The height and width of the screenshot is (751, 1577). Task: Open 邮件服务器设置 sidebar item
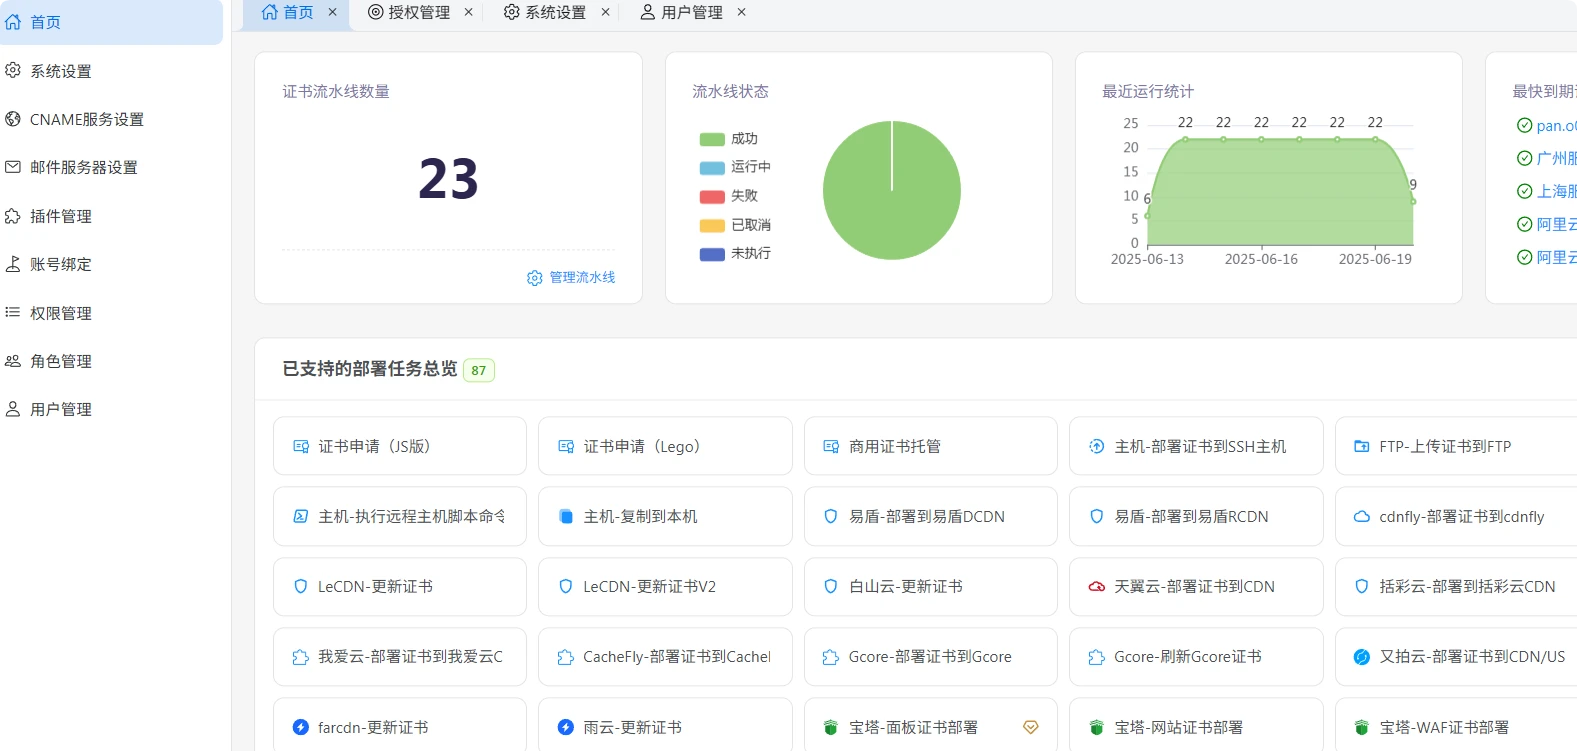pos(110,167)
